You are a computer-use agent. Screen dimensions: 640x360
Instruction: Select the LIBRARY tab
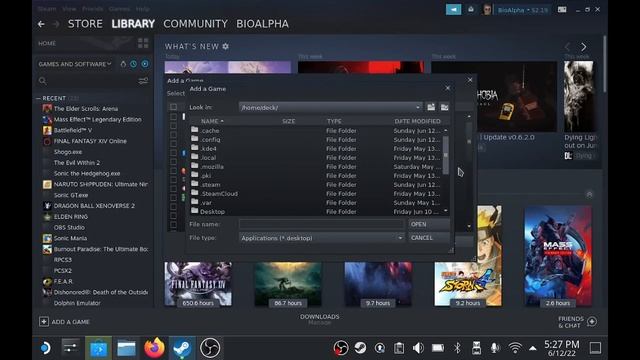pyautogui.click(x=133, y=24)
